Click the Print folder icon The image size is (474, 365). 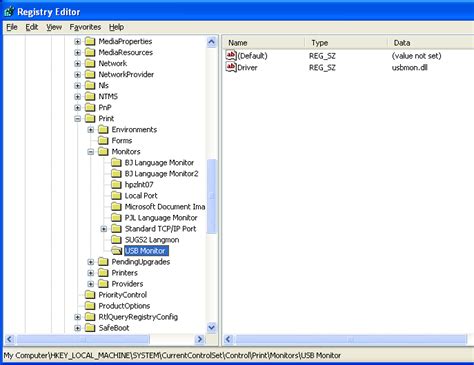[x=90, y=118]
